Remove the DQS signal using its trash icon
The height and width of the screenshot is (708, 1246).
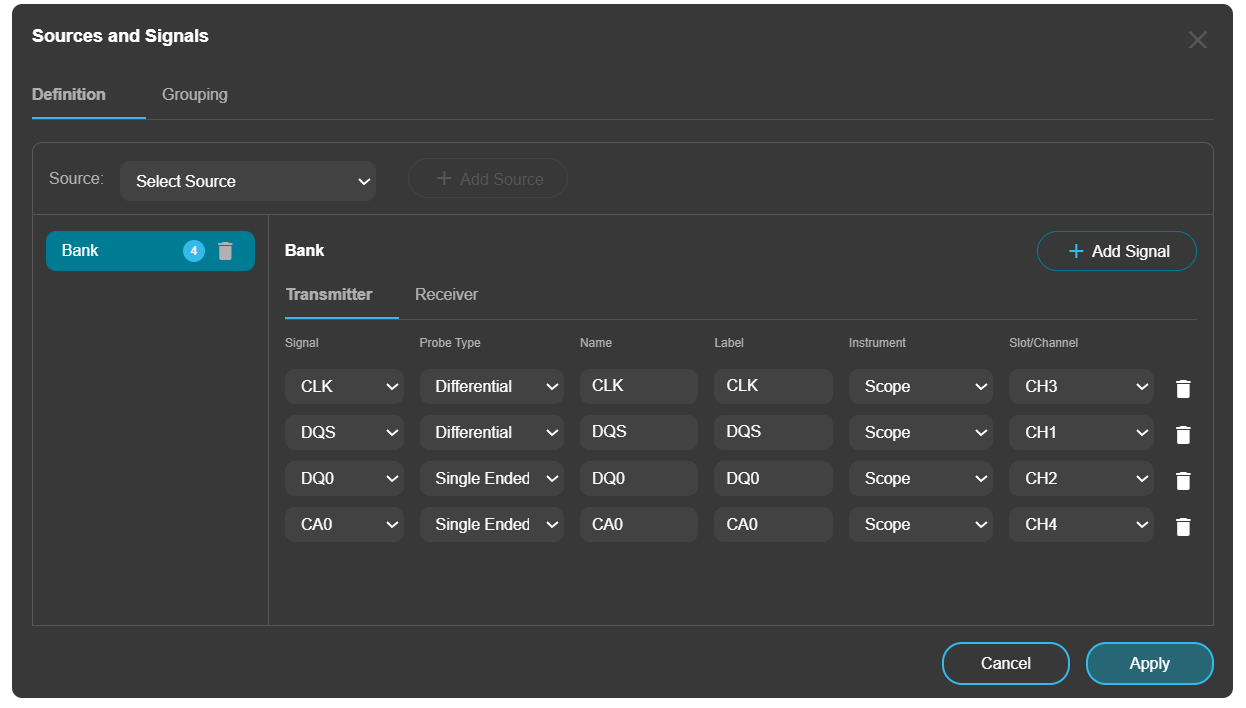coord(1183,434)
